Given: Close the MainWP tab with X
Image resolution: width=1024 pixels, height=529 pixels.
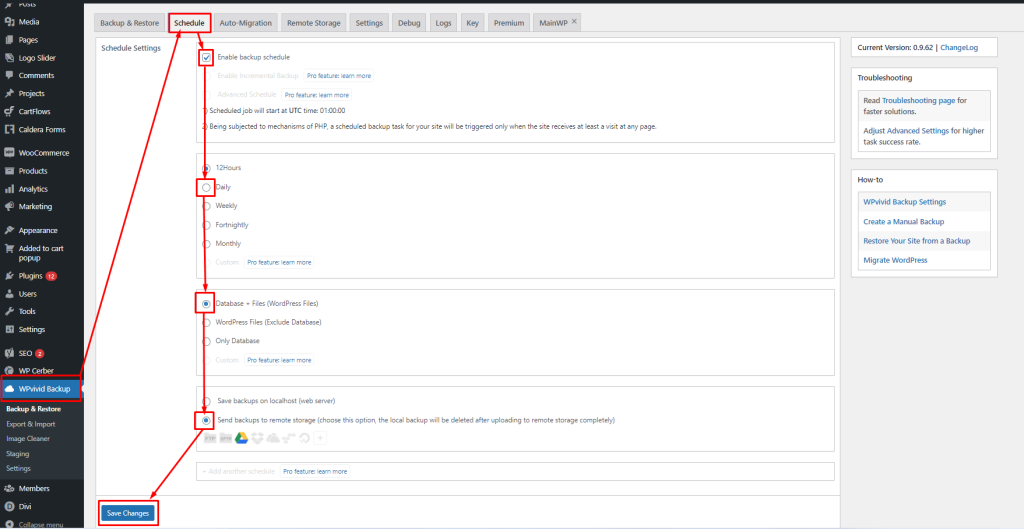Looking at the screenshot, I should pos(574,21).
